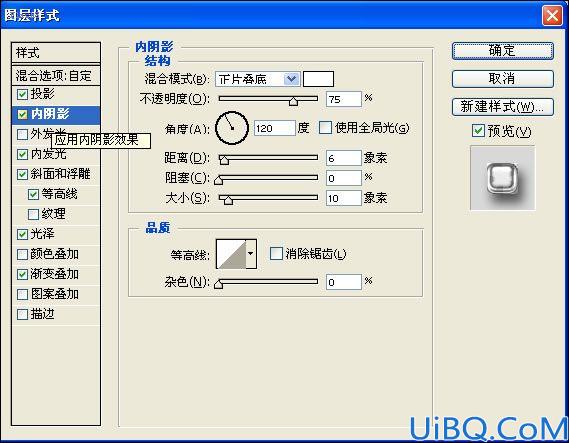Viewport: 569px width, 443px height.
Task: Check the 使用全局光(G) checkbox
Action: (x=326, y=128)
